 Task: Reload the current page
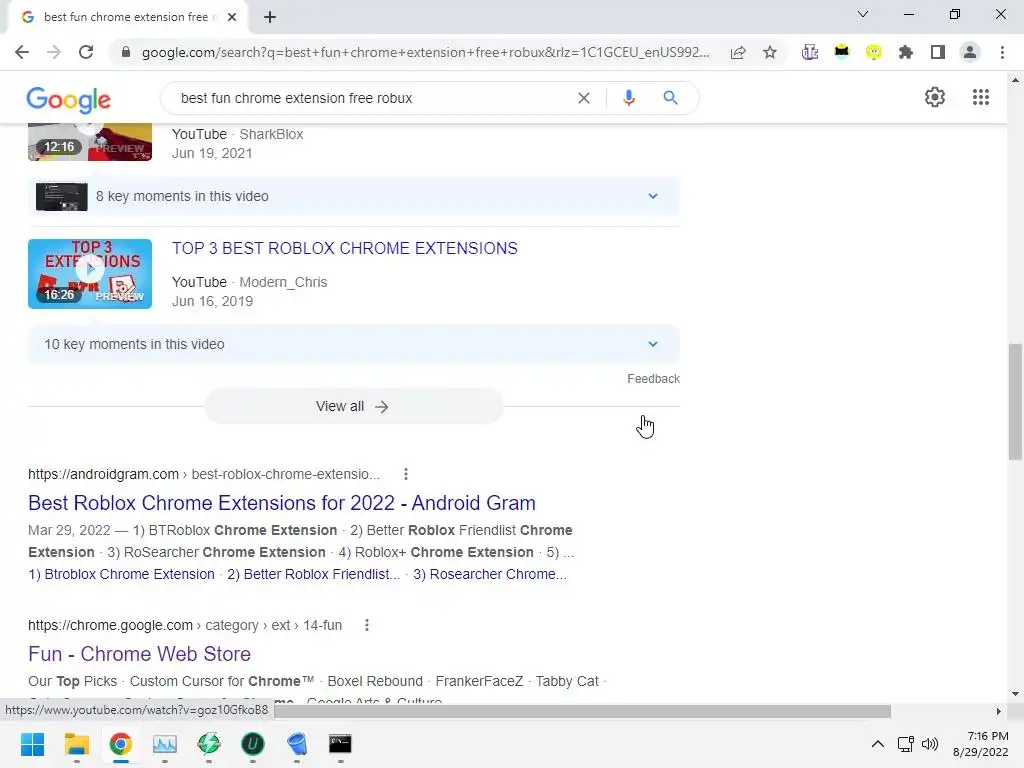coord(86,52)
